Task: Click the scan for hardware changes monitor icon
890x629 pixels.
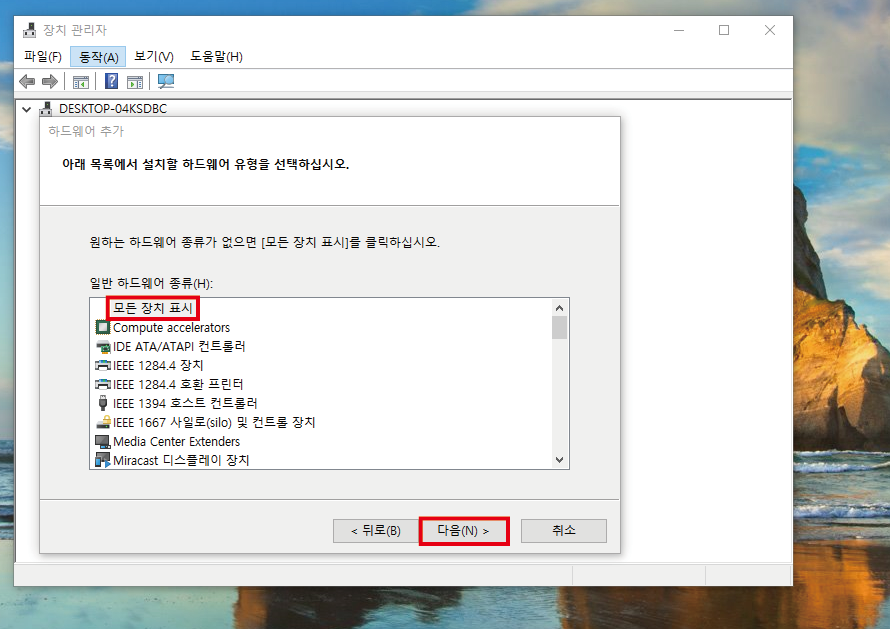Action: pos(166,82)
